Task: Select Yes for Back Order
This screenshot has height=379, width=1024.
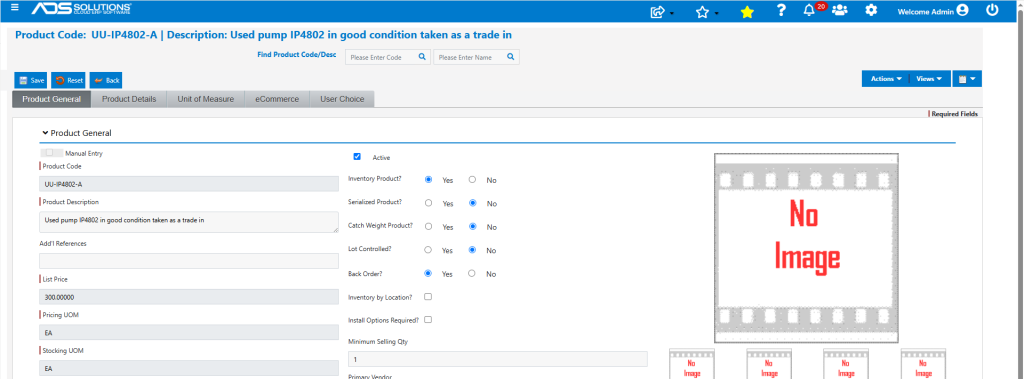Action: pos(428,274)
